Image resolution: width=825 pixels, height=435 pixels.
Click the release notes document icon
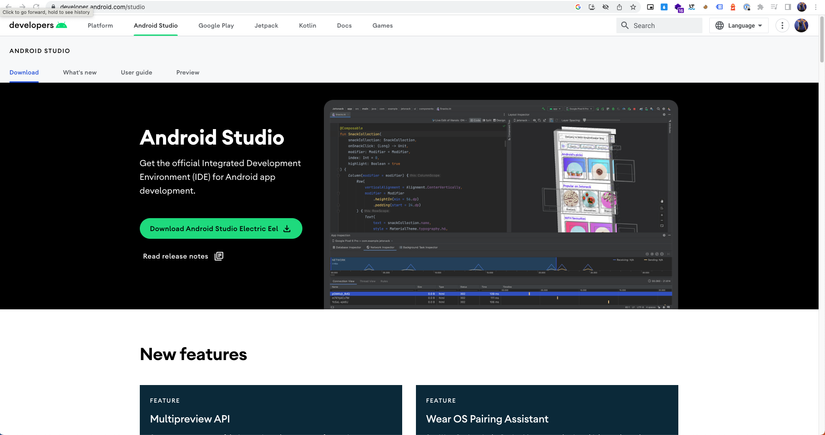pos(219,256)
